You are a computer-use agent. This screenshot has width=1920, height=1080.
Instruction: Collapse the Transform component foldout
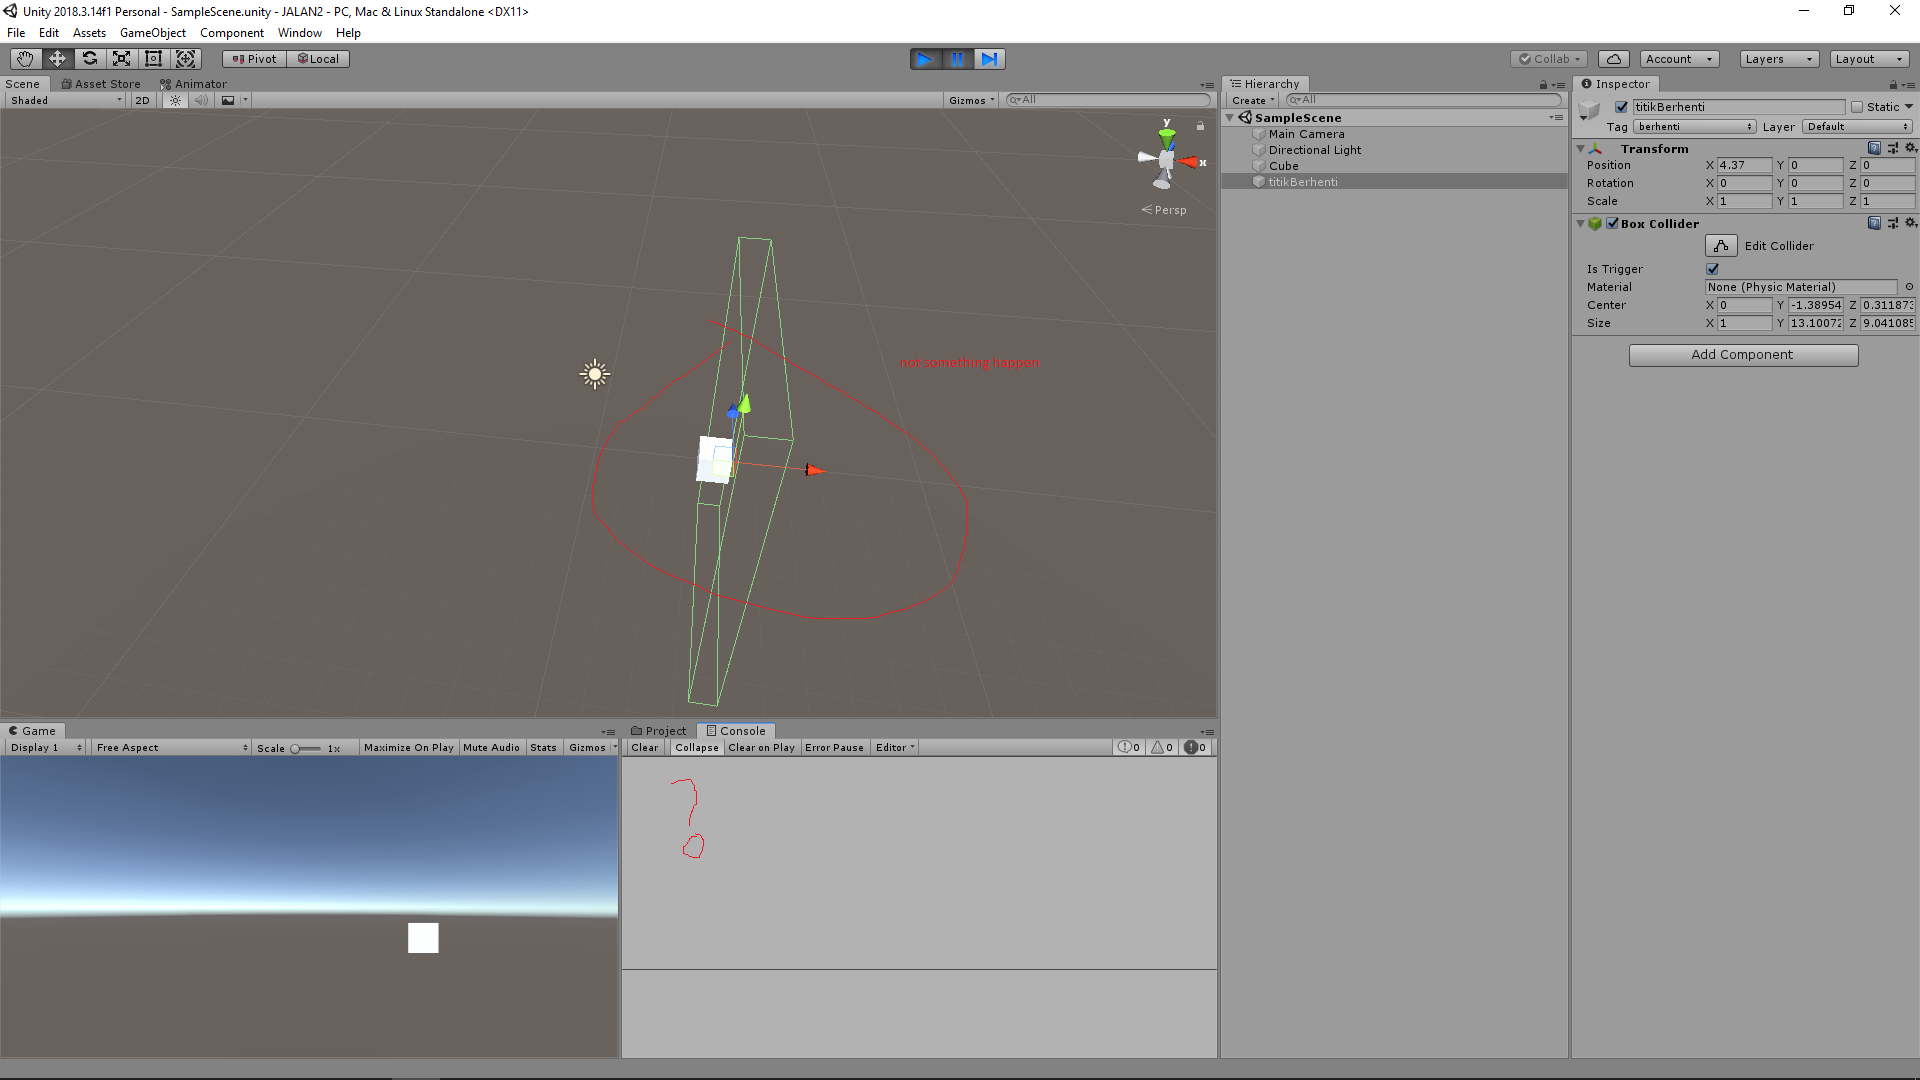pos(1580,148)
